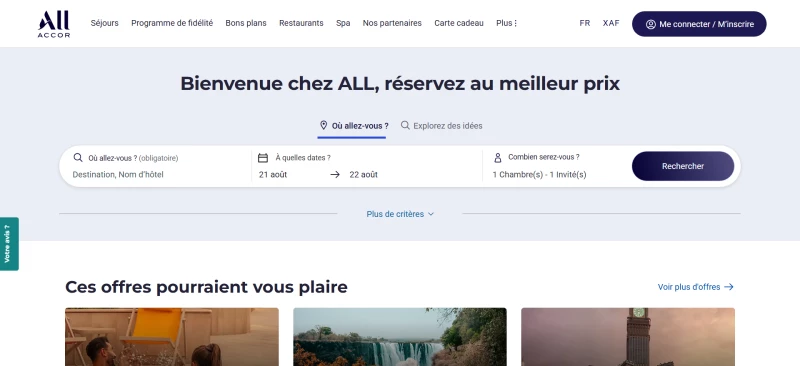800x366 pixels.
Task: Select the 21 août check-in date
Action: tap(273, 175)
